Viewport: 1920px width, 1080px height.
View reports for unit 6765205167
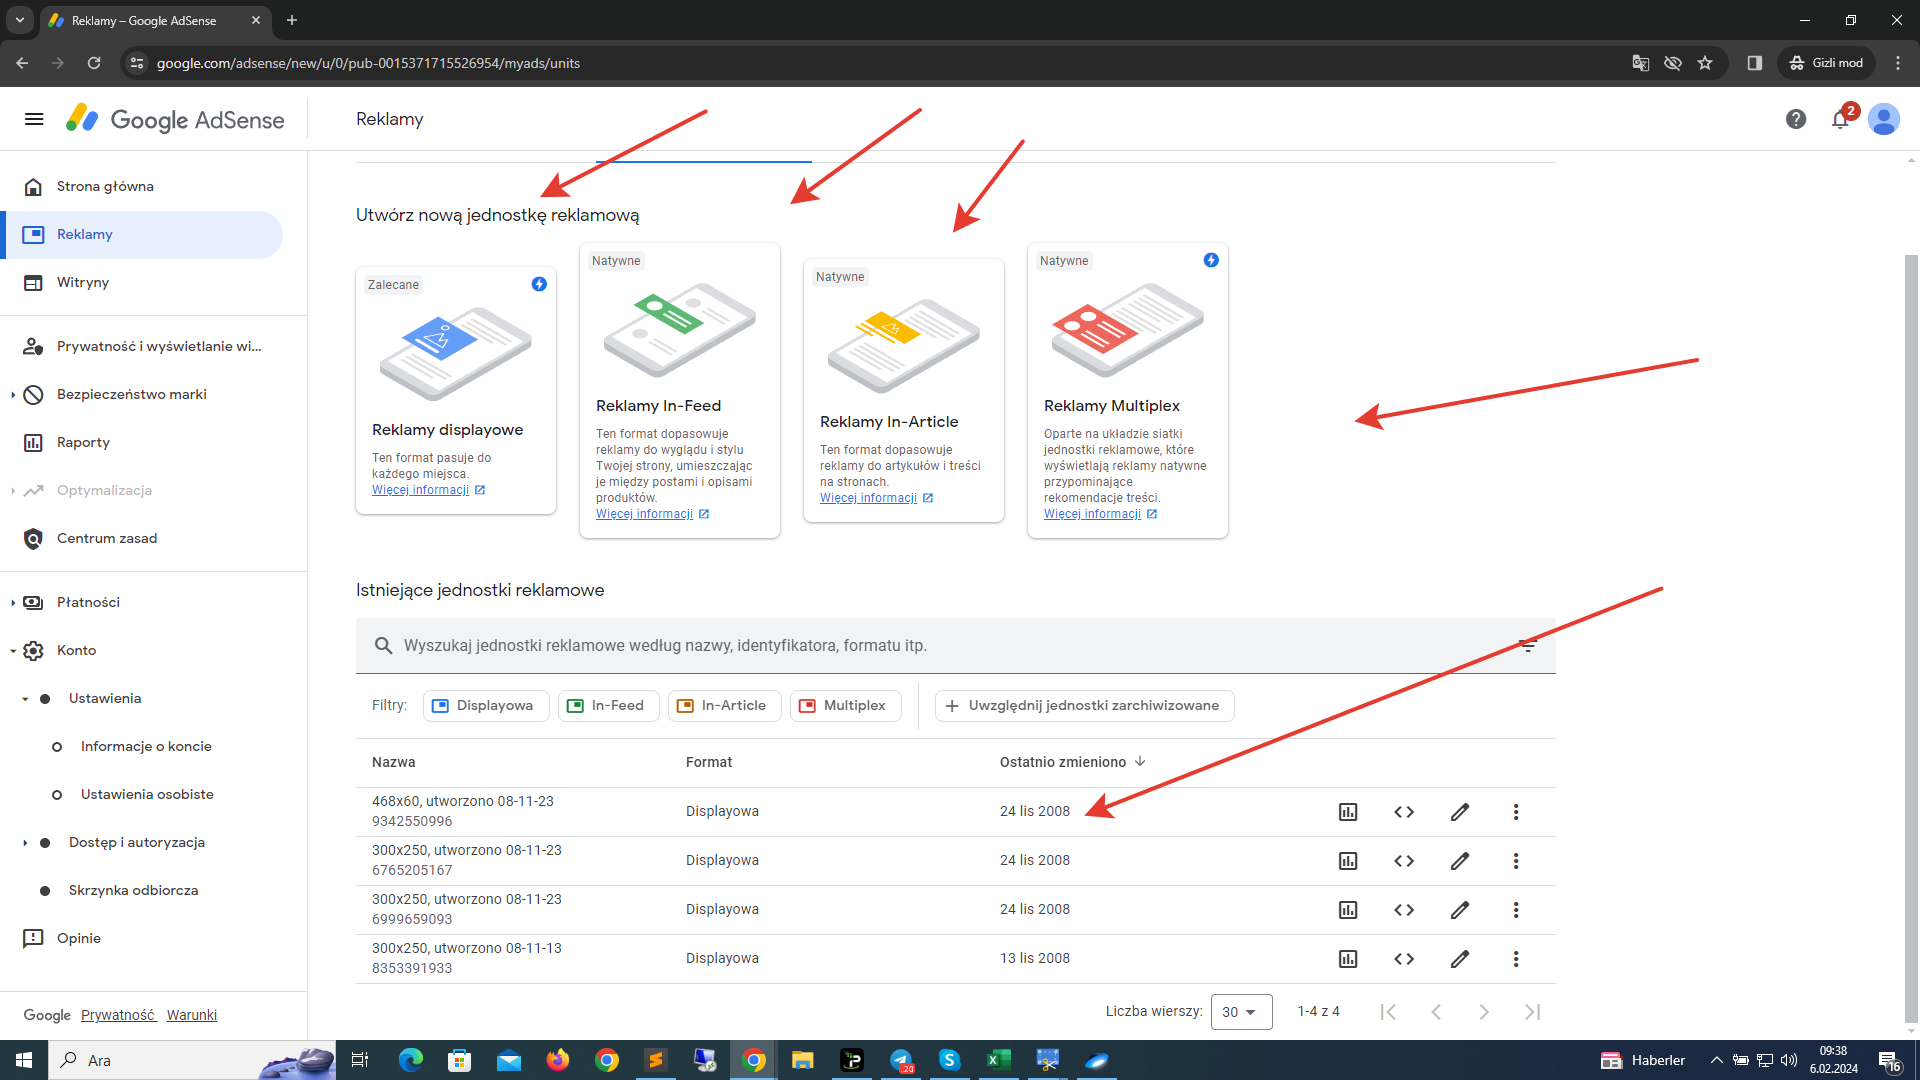tap(1348, 861)
